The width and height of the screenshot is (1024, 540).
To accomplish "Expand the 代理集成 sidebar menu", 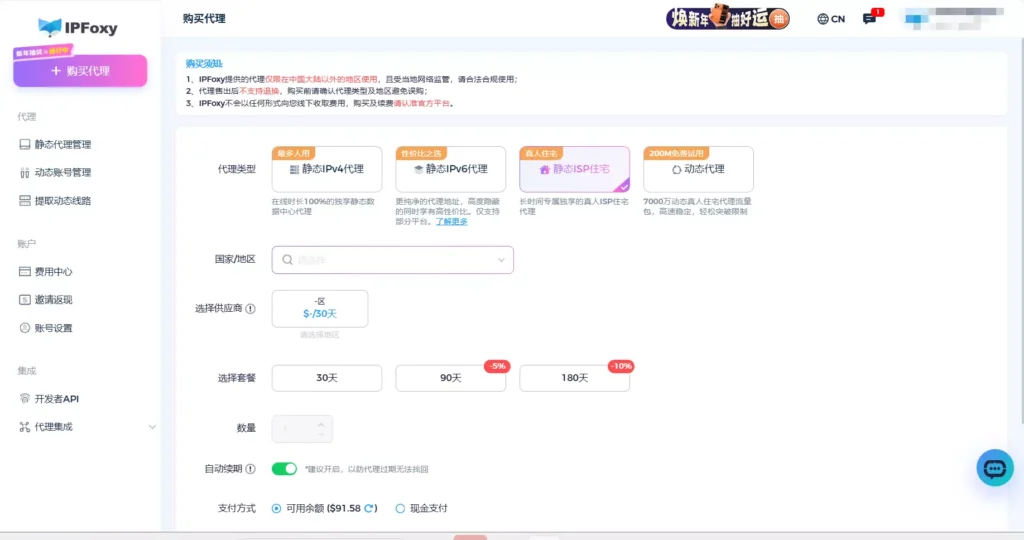I will pyautogui.click(x=152, y=427).
